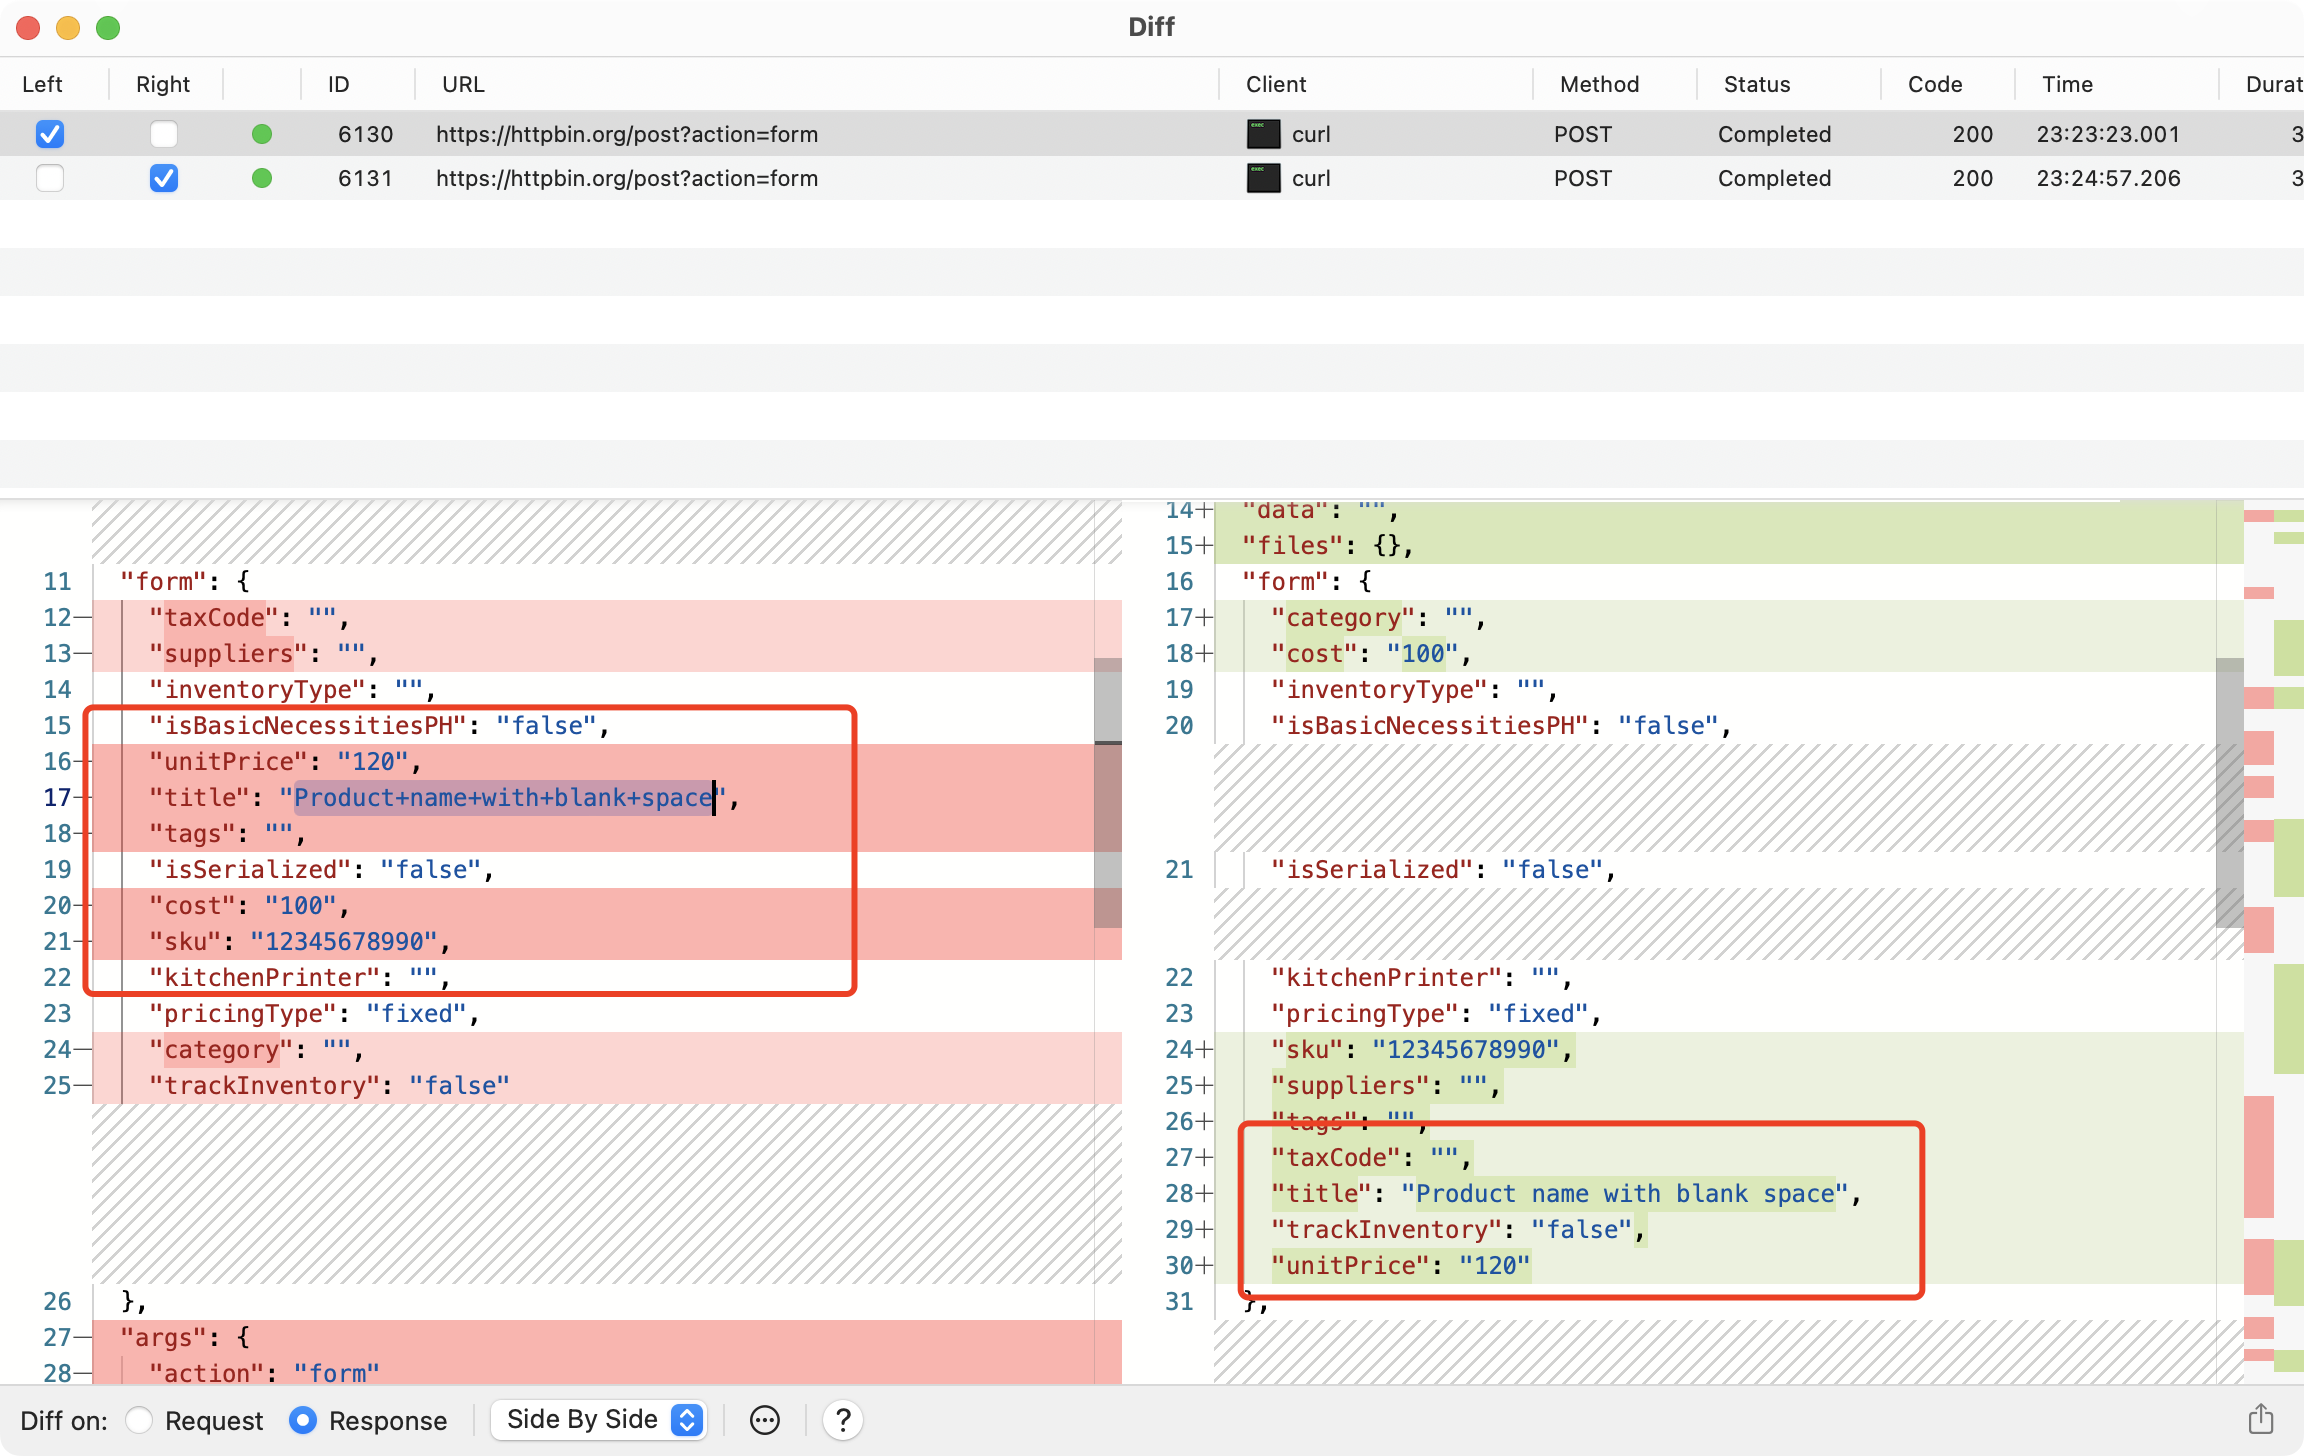This screenshot has width=2304, height=1456.
Task: Click the green fullscreen window button
Action: coord(108,27)
